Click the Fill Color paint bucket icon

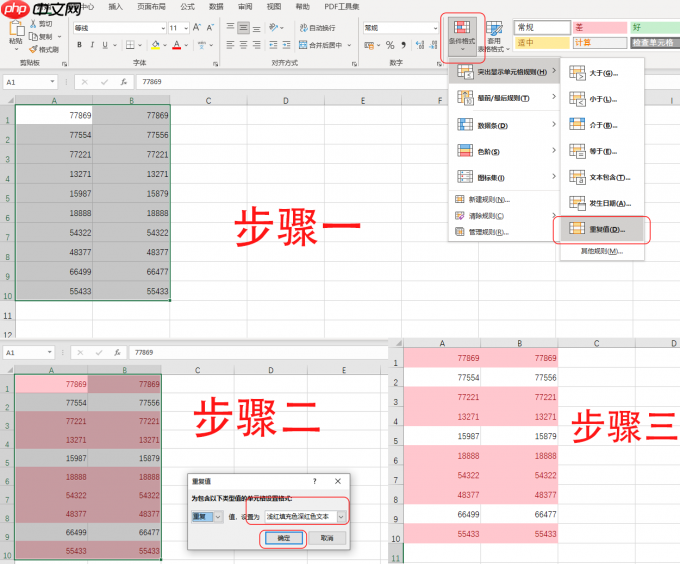156,45
